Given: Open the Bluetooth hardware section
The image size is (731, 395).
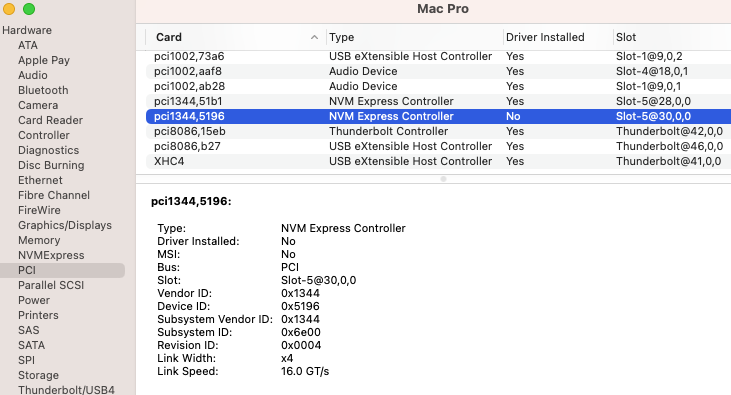Looking at the screenshot, I should 43,90.
